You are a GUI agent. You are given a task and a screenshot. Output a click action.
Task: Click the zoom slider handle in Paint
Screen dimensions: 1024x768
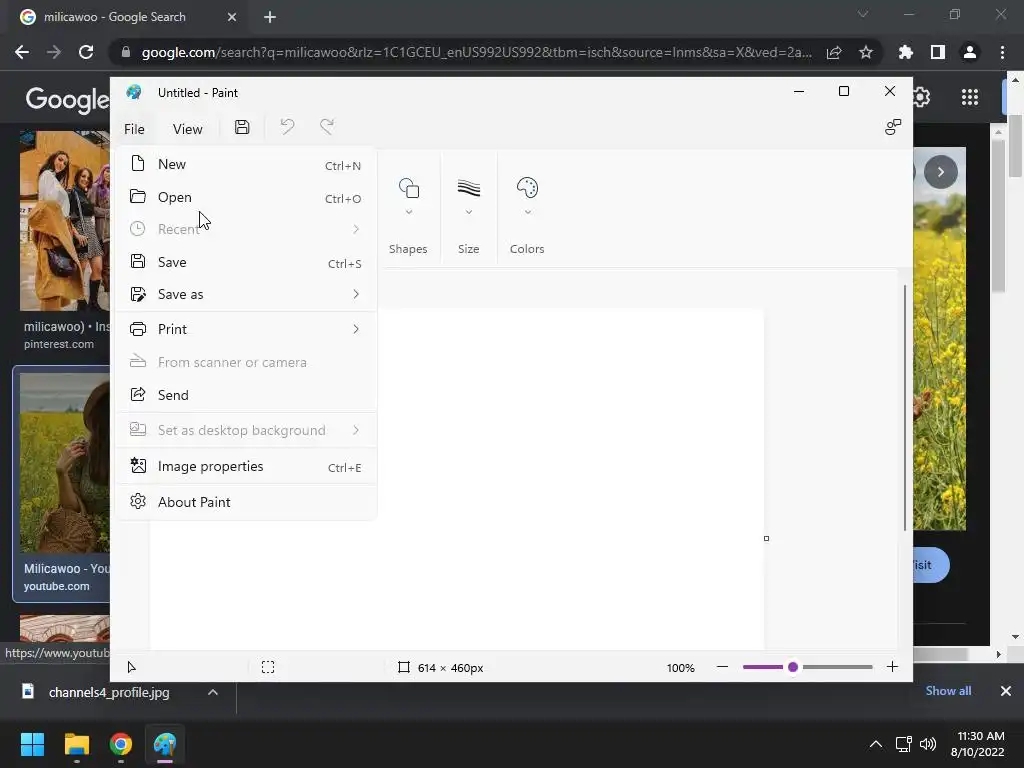click(793, 667)
